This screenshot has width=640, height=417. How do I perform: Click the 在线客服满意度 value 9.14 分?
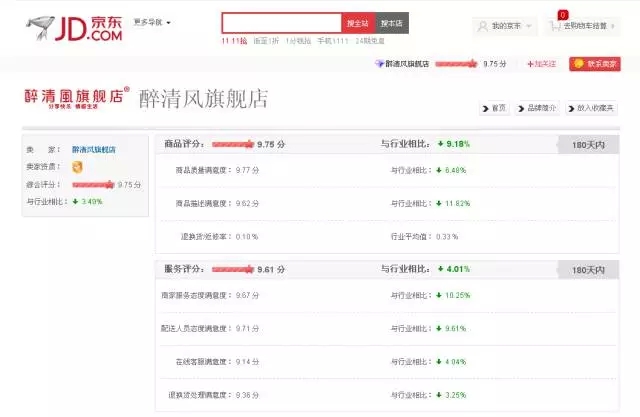(247, 362)
